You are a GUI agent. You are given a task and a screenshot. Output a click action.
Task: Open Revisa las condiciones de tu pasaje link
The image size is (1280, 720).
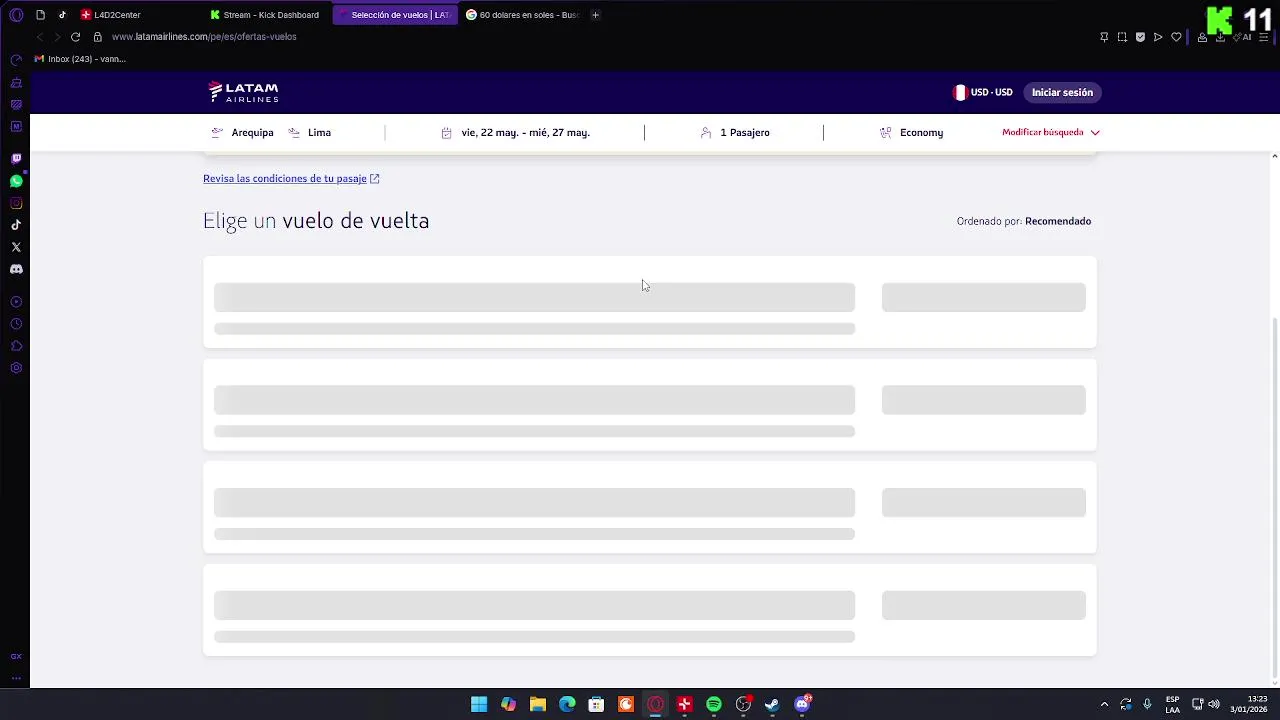click(291, 178)
